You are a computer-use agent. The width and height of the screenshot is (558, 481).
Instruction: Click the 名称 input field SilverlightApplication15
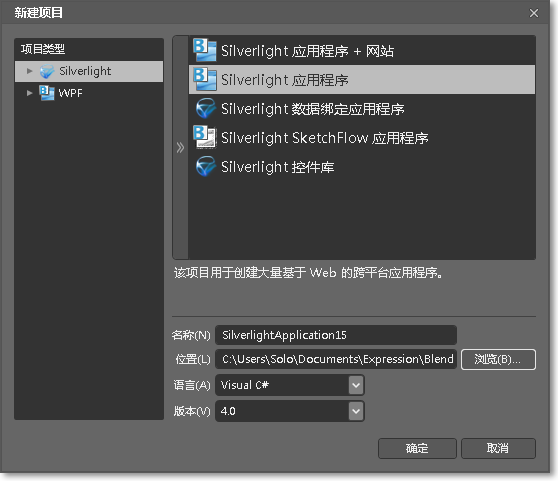click(336, 335)
